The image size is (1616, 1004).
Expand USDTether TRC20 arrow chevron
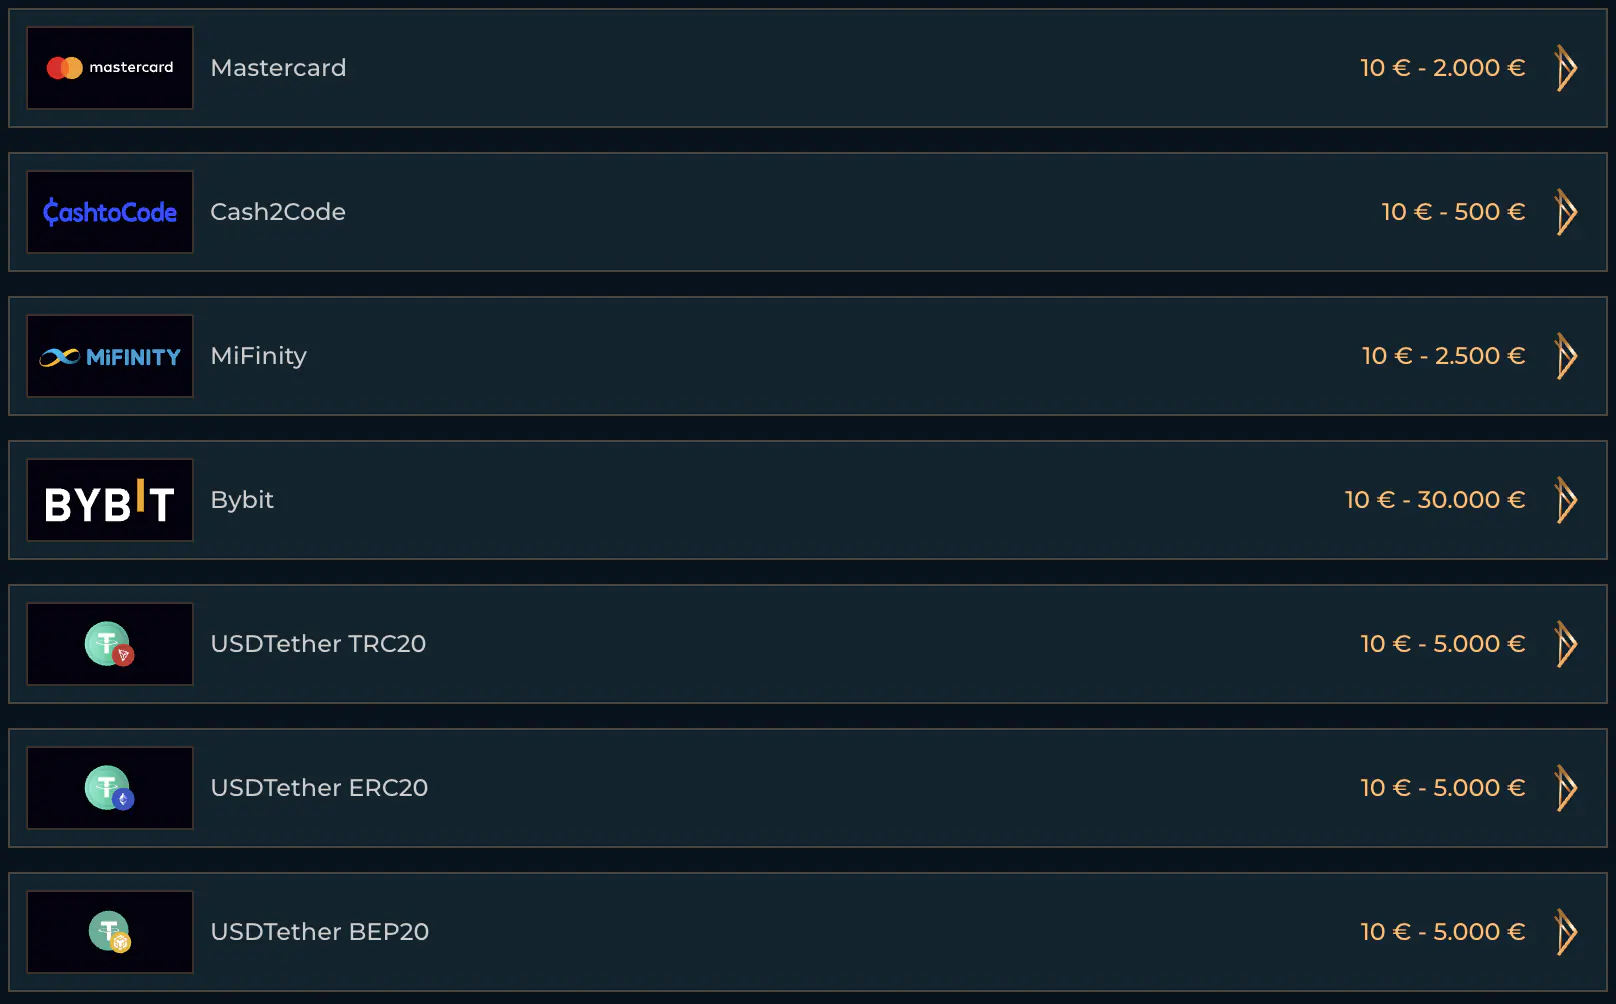click(x=1566, y=644)
